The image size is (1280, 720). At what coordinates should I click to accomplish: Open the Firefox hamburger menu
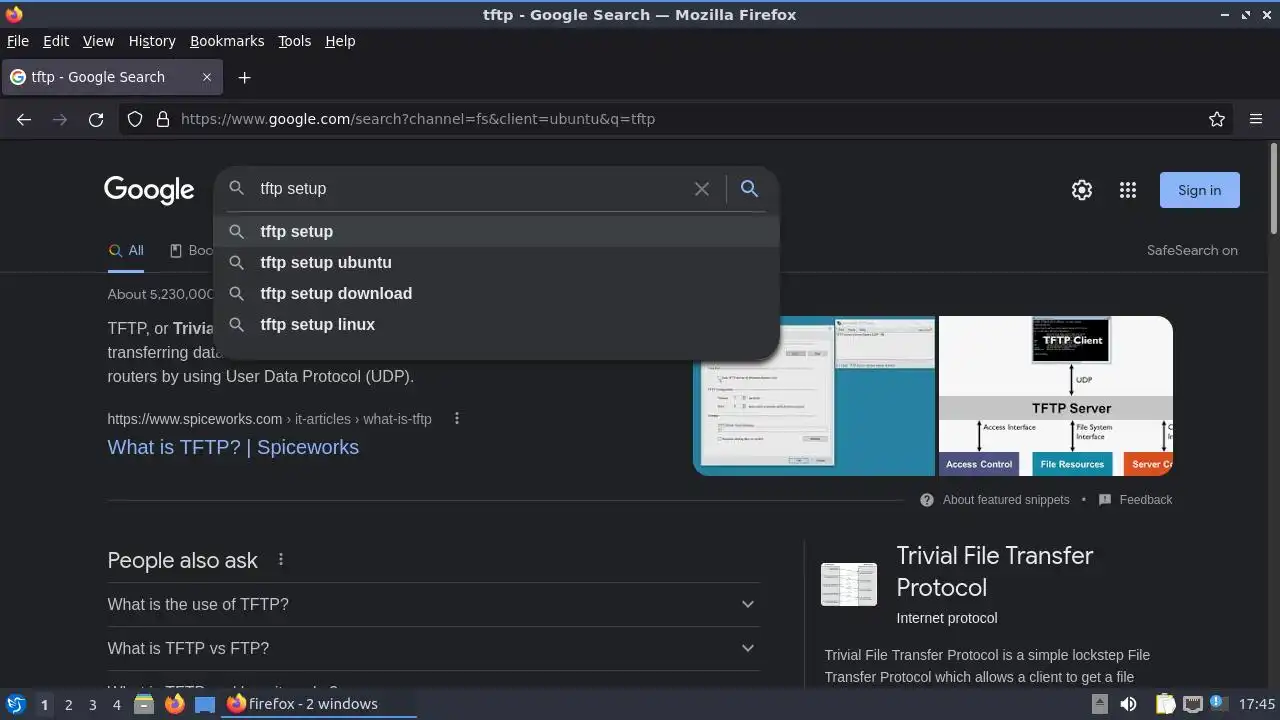click(1256, 119)
